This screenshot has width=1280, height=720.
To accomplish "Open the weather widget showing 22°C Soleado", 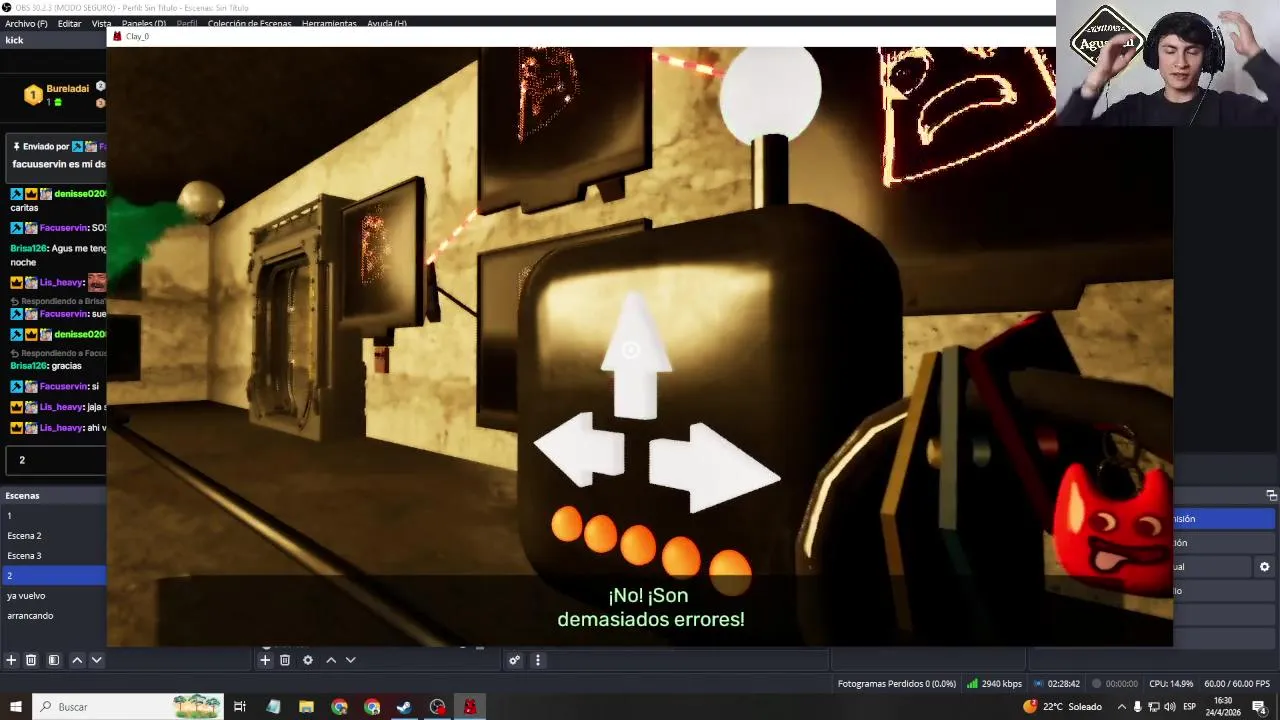I will [x=1062, y=707].
